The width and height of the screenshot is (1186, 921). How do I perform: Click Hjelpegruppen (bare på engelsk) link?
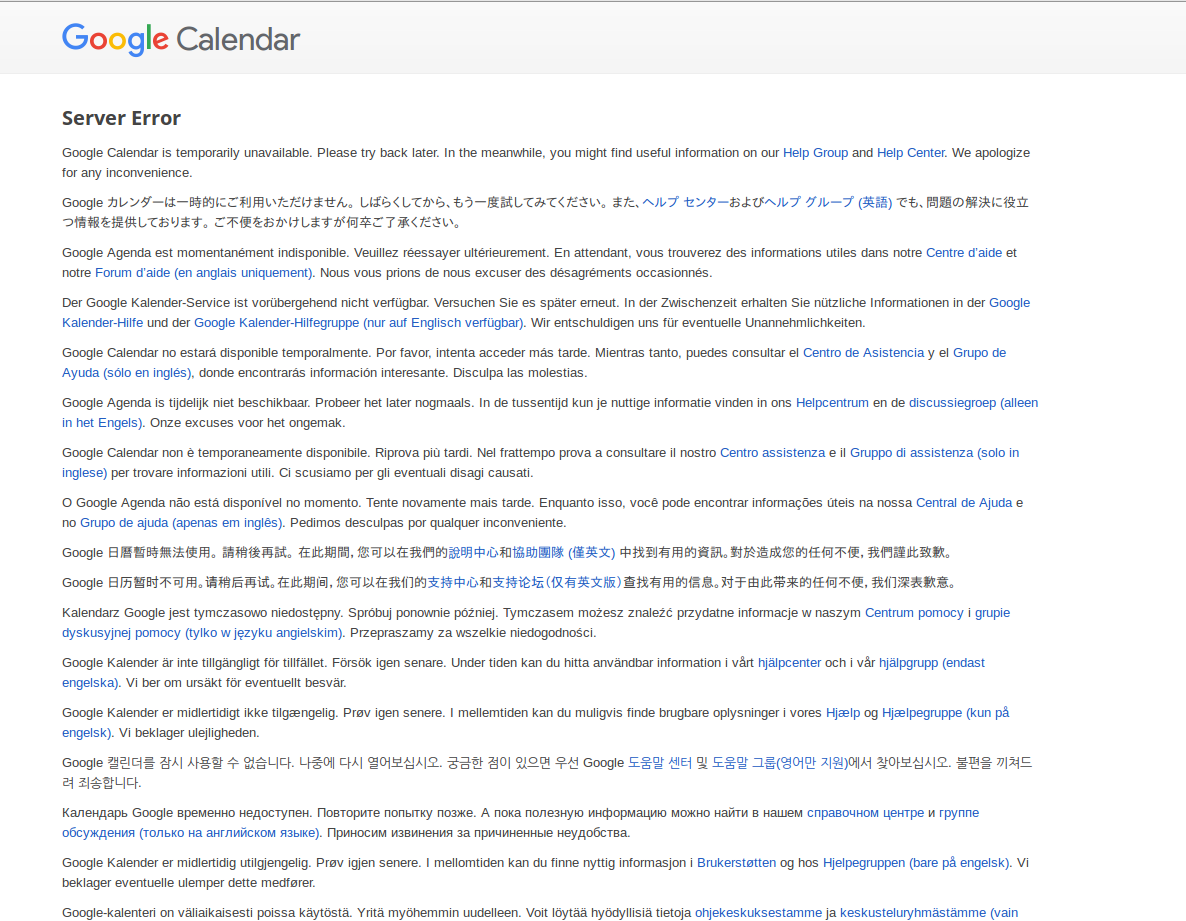tap(916, 863)
